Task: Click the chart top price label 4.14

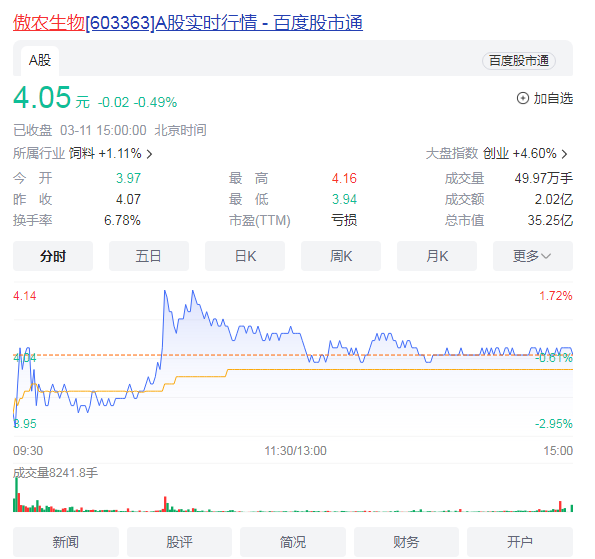Action: click(25, 296)
